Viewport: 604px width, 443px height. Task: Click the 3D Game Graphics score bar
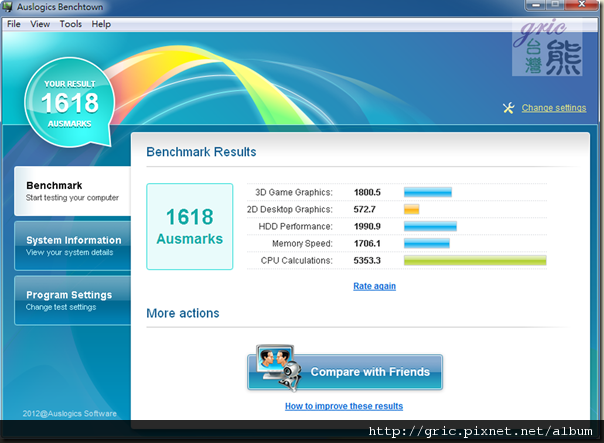(x=428, y=192)
